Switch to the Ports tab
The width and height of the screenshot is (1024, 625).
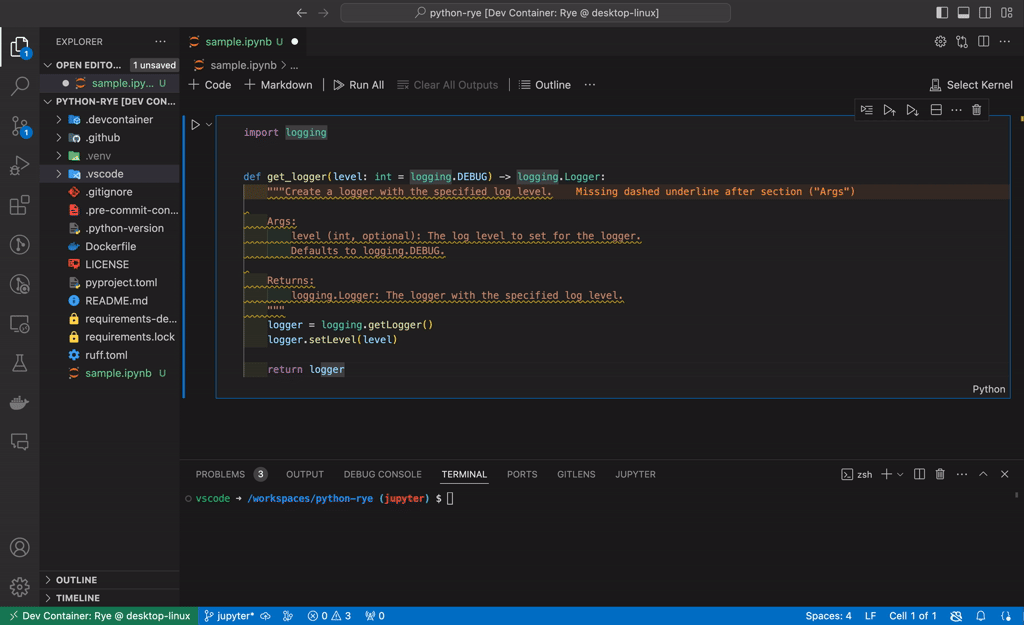click(522, 474)
